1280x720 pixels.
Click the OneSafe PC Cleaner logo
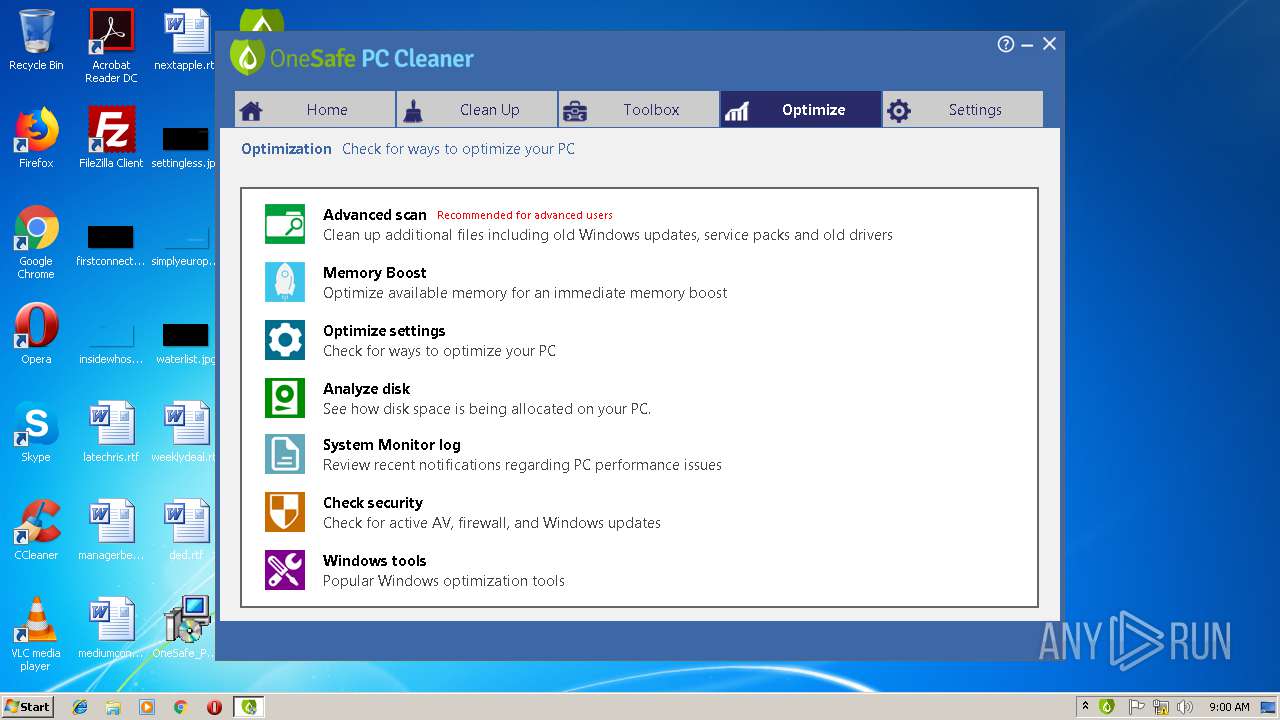click(x=352, y=57)
